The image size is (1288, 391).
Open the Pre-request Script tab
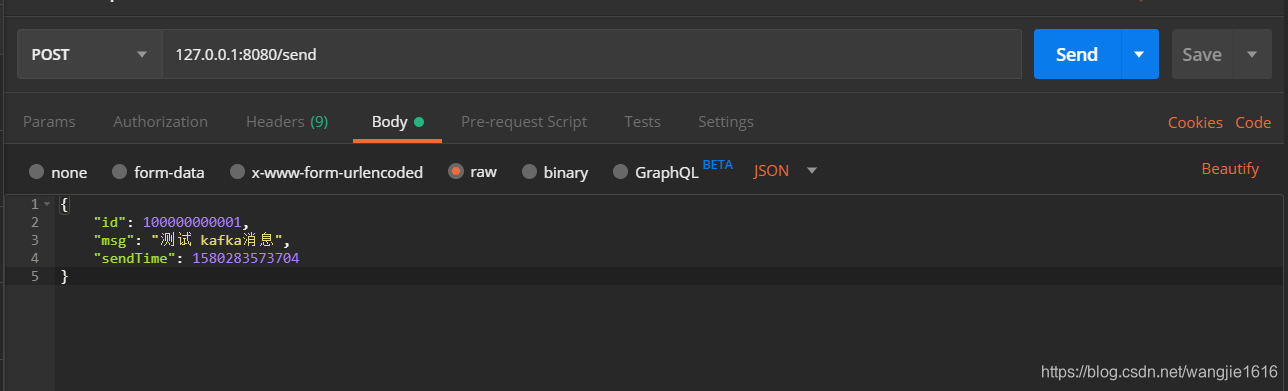click(524, 122)
